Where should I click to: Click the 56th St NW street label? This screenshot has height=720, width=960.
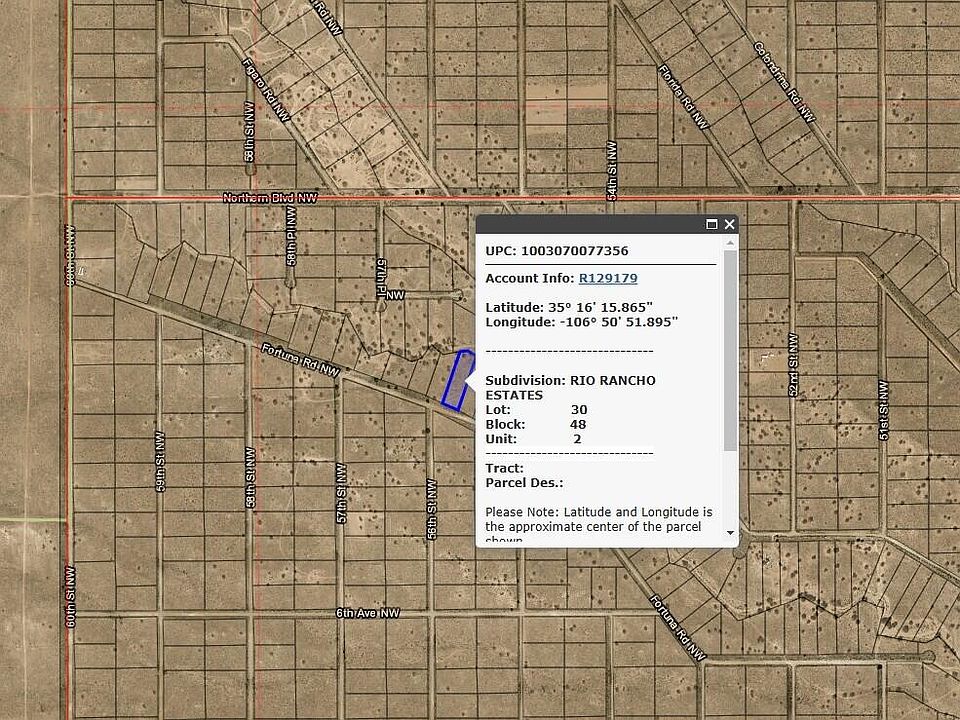[432, 509]
